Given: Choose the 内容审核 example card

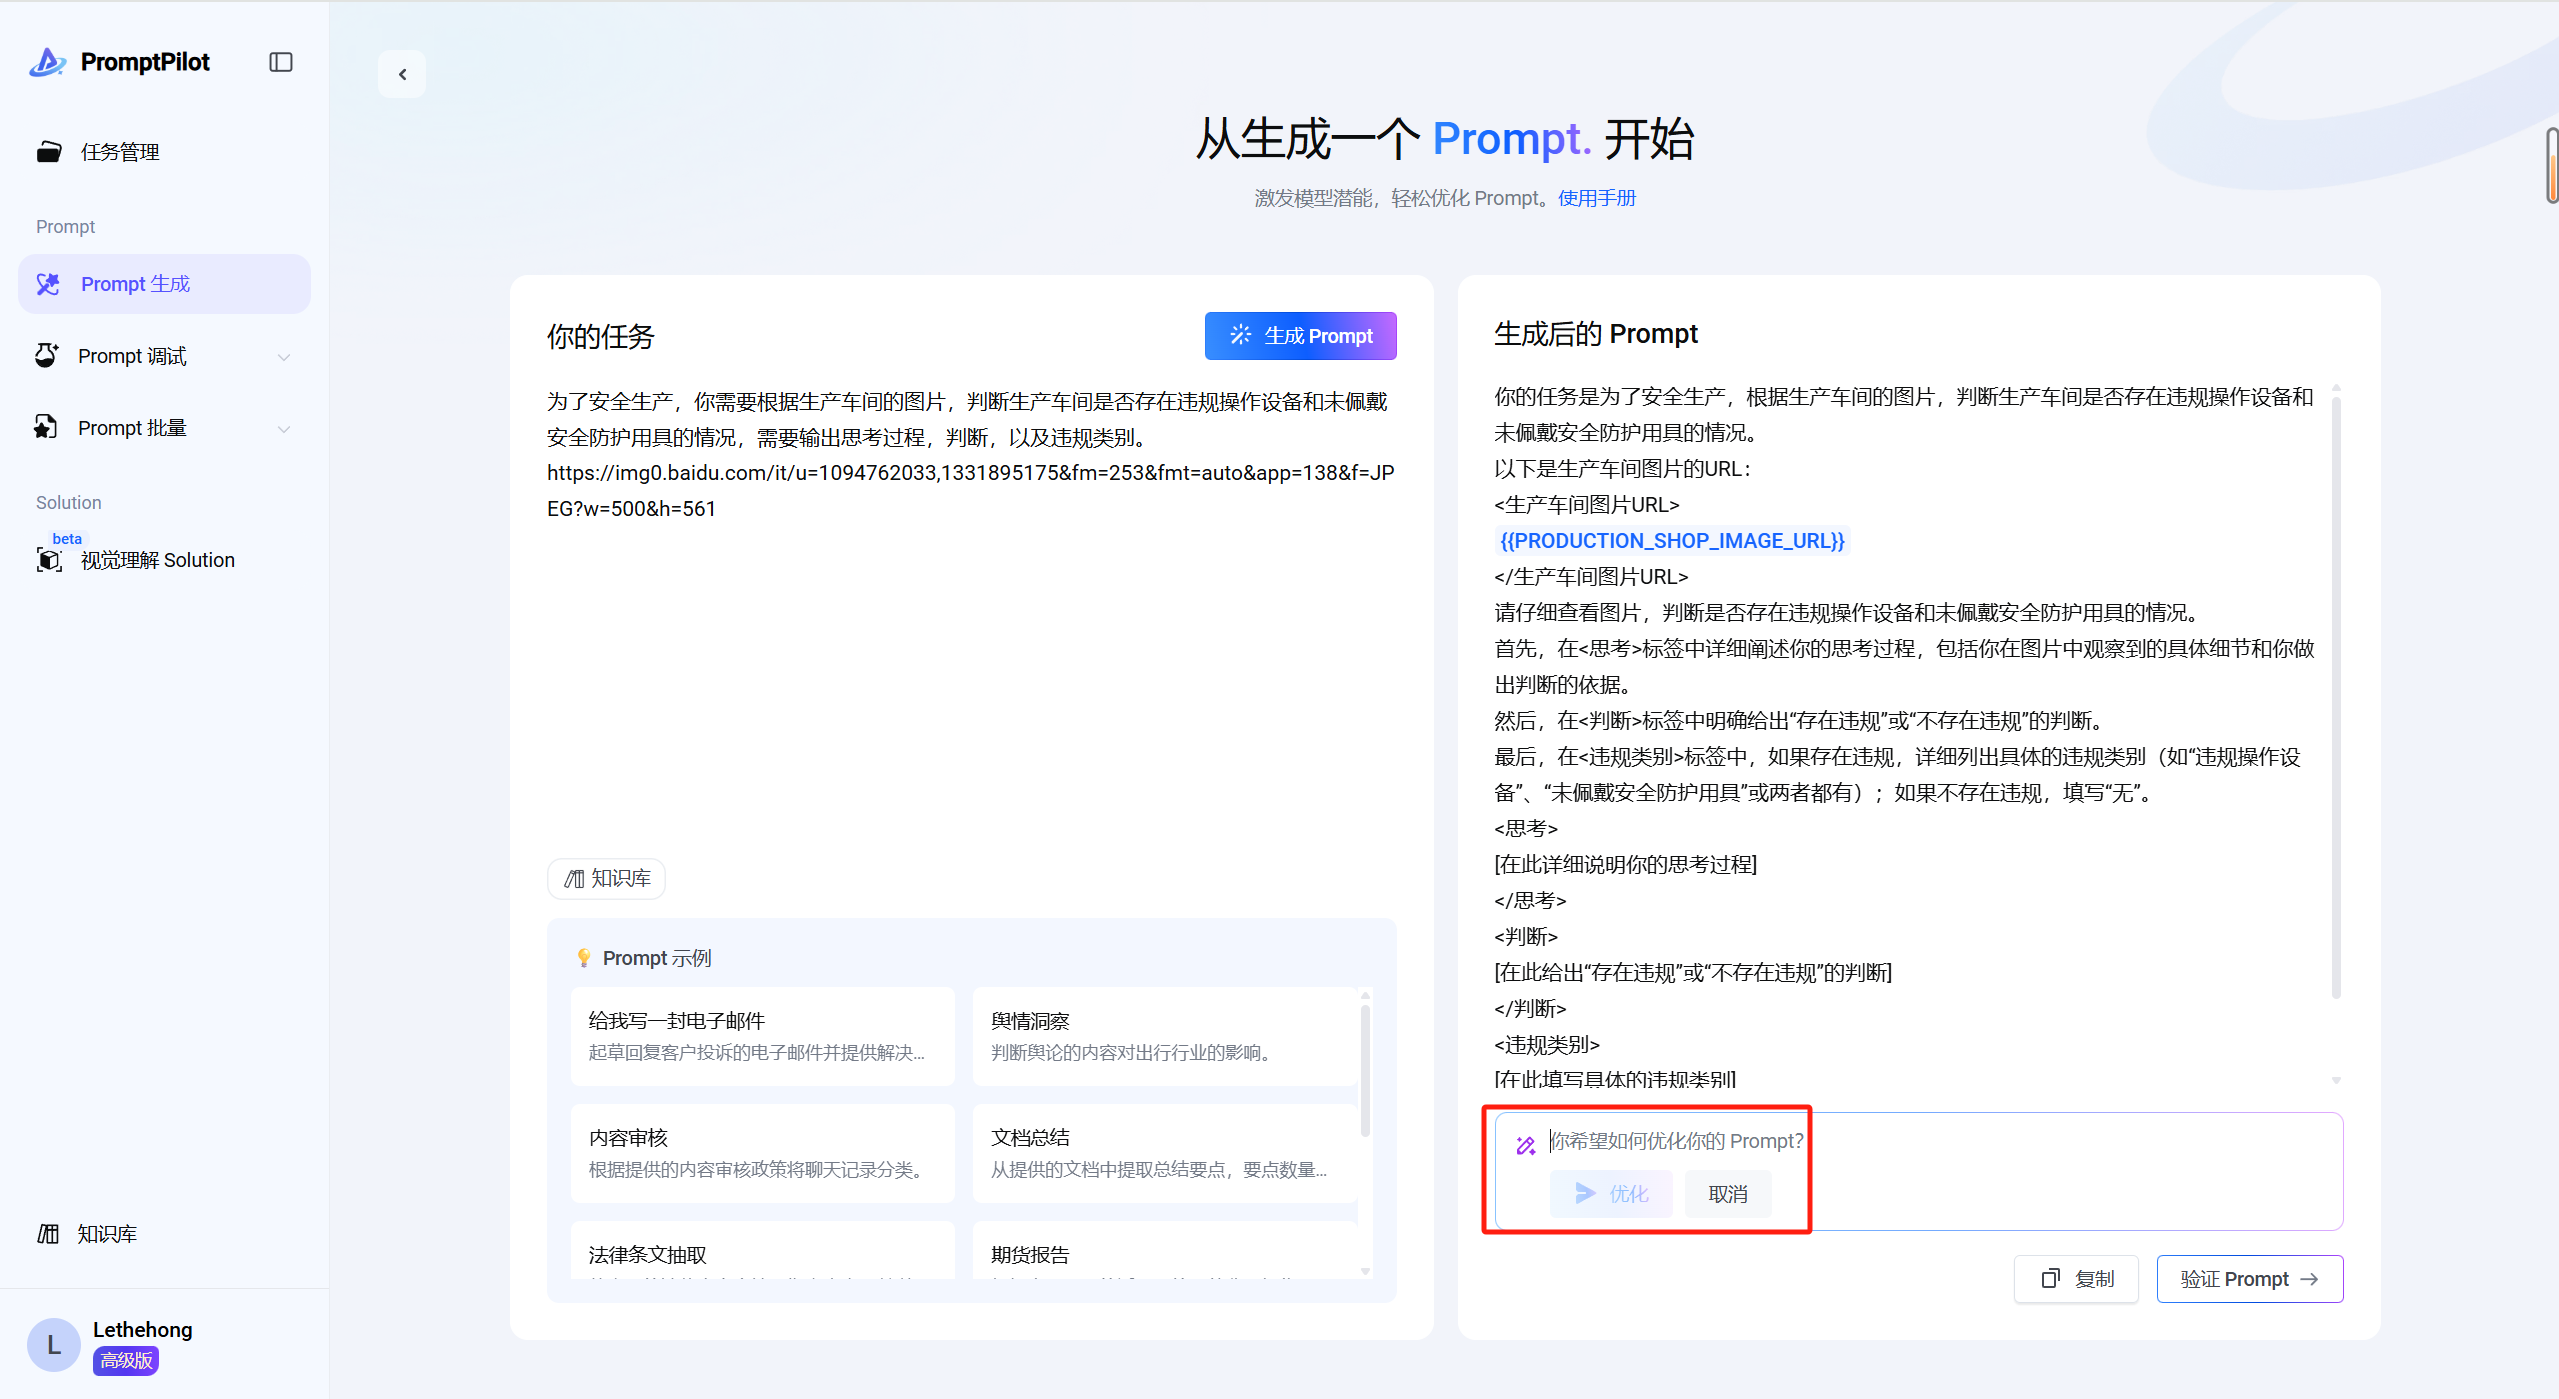Looking at the screenshot, I should pos(762,1152).
